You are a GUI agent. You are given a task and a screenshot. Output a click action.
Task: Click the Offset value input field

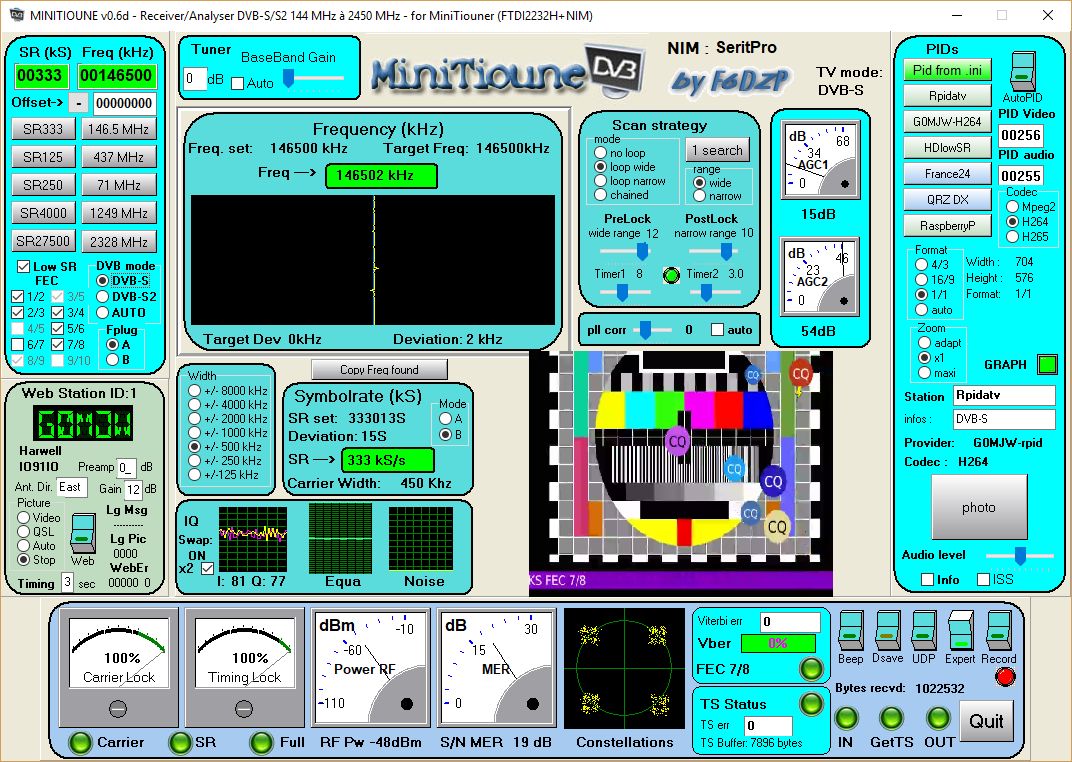124,103
